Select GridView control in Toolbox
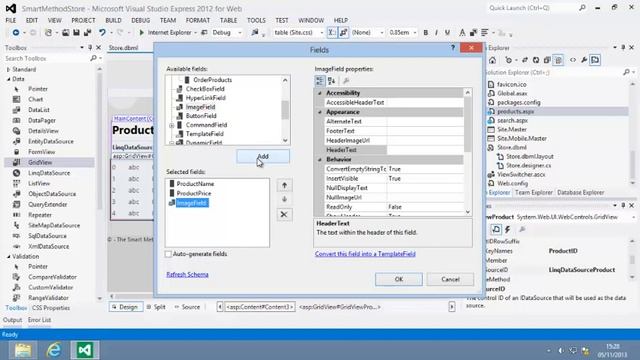This screenshot has width=640, height=360. pos(40,162)
